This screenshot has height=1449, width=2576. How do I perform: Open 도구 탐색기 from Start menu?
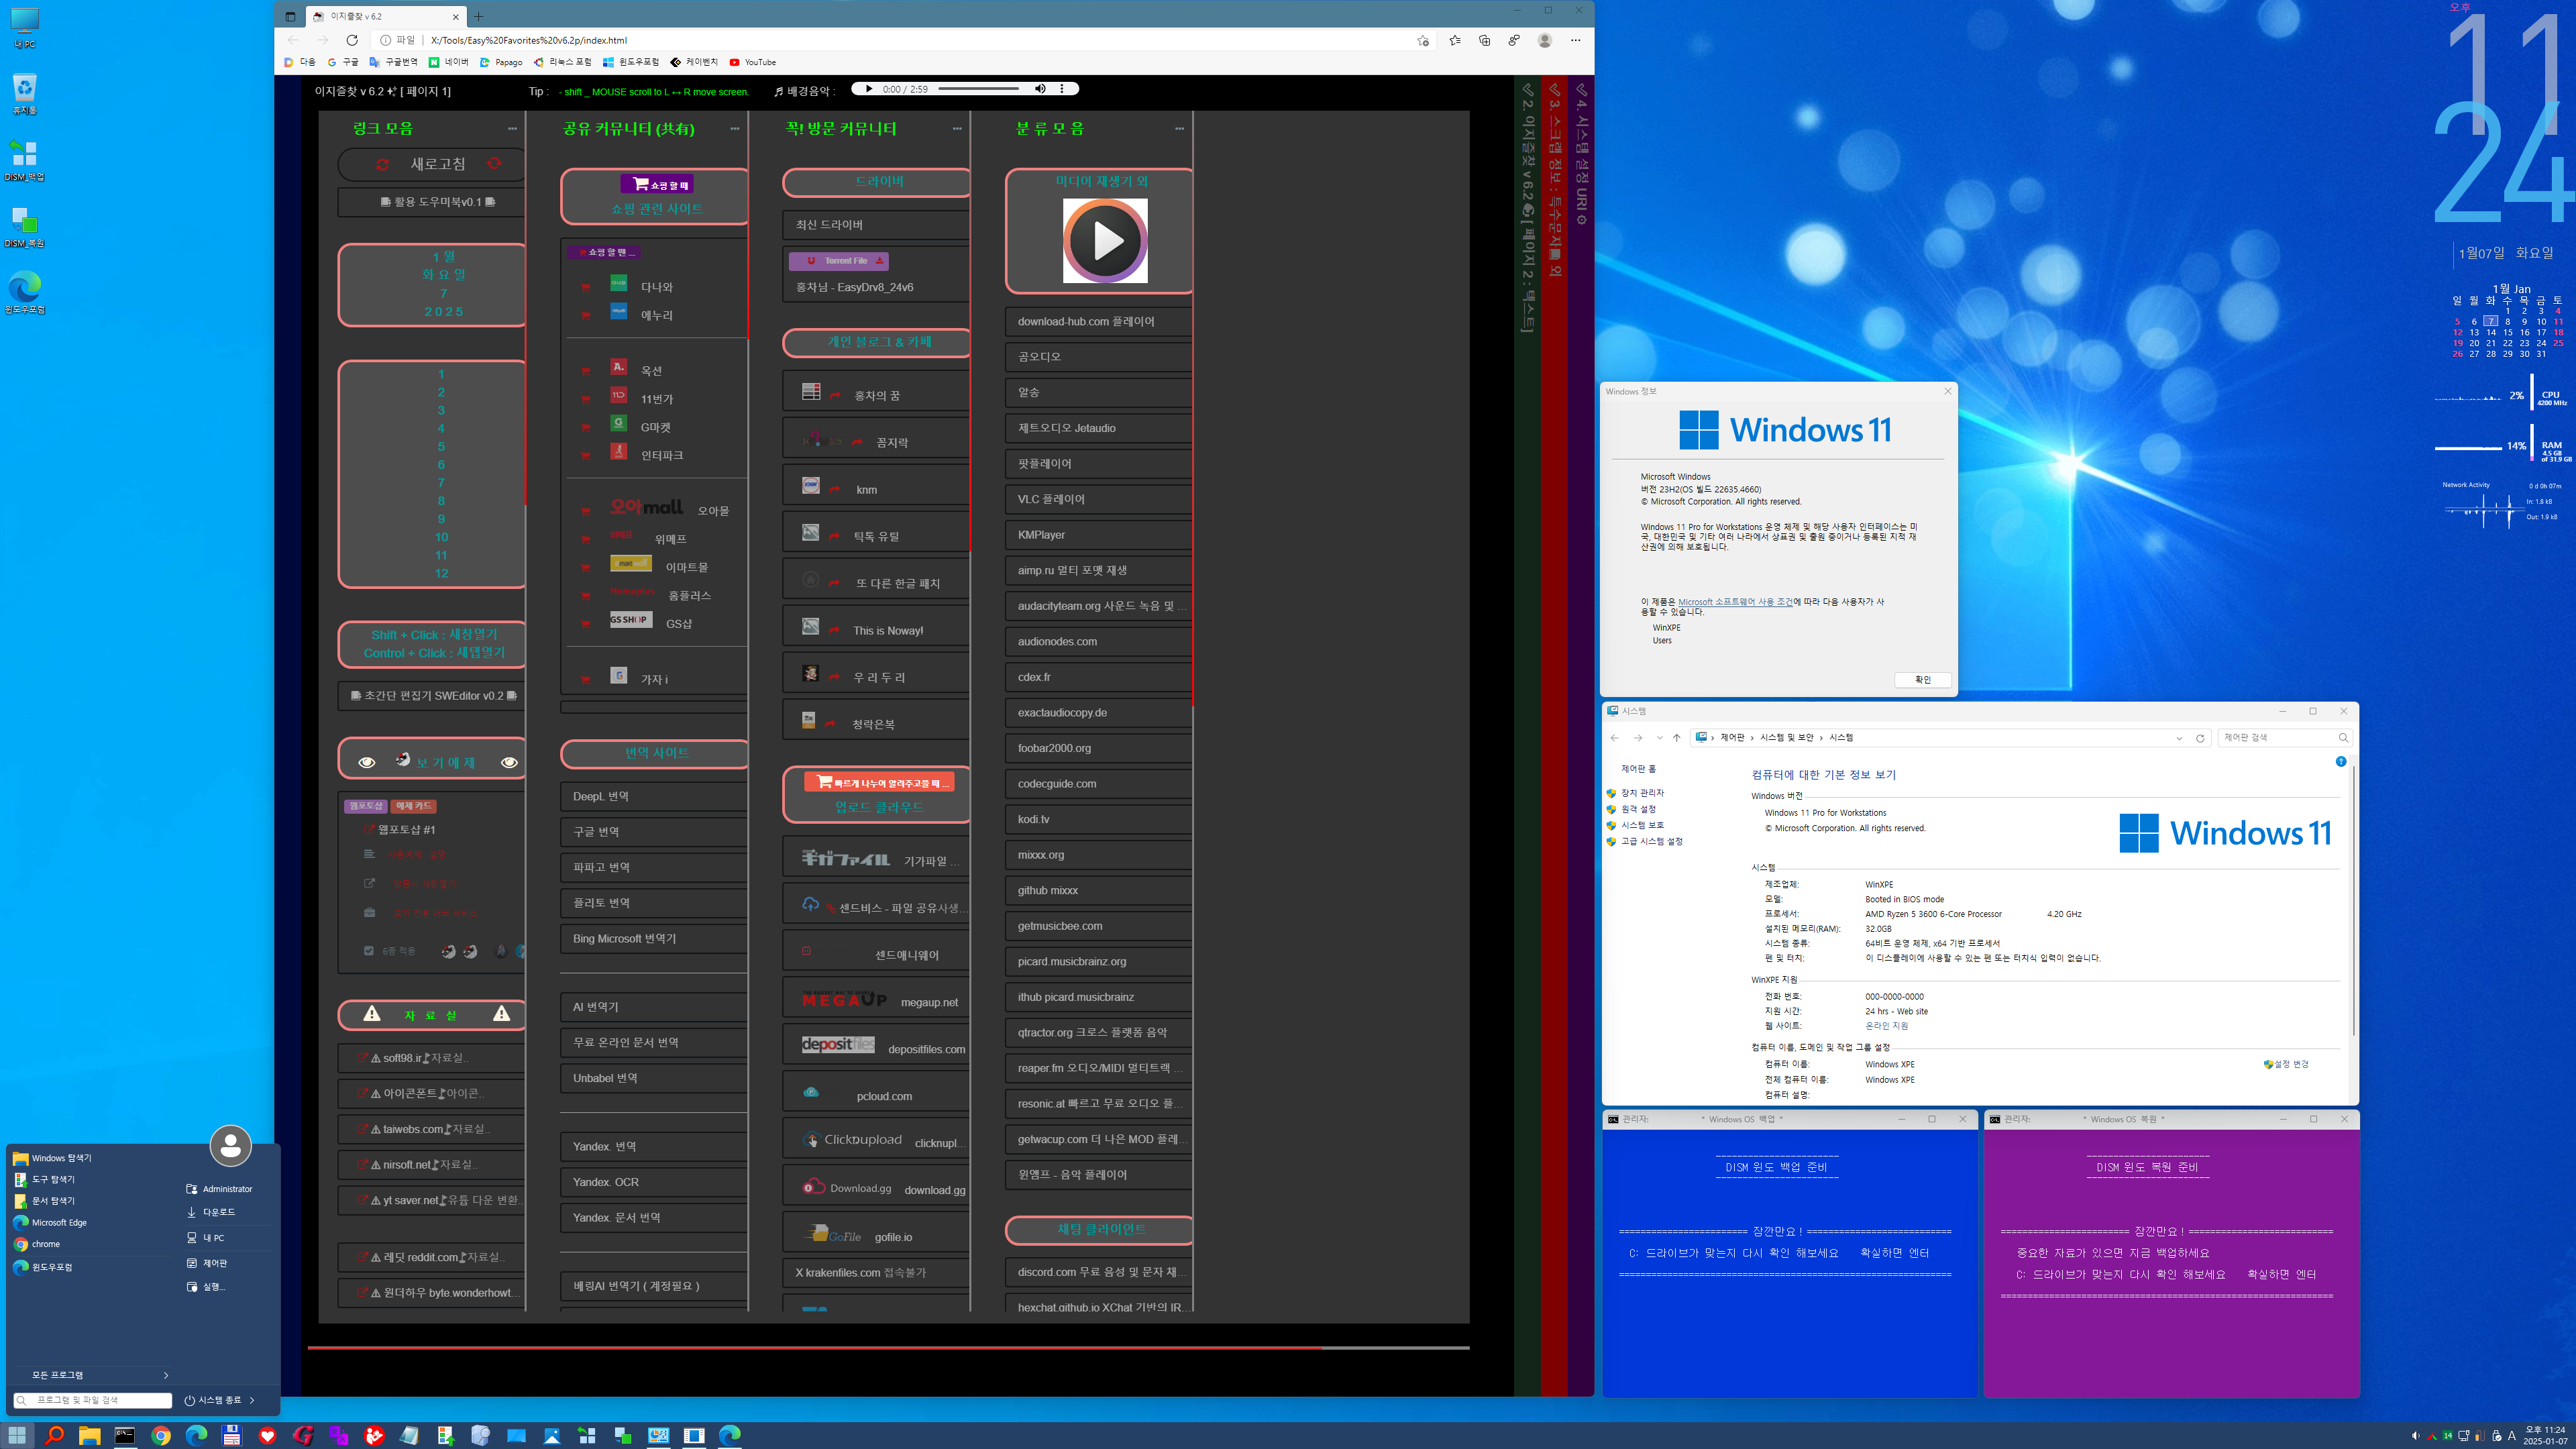tap(53, 1180)
